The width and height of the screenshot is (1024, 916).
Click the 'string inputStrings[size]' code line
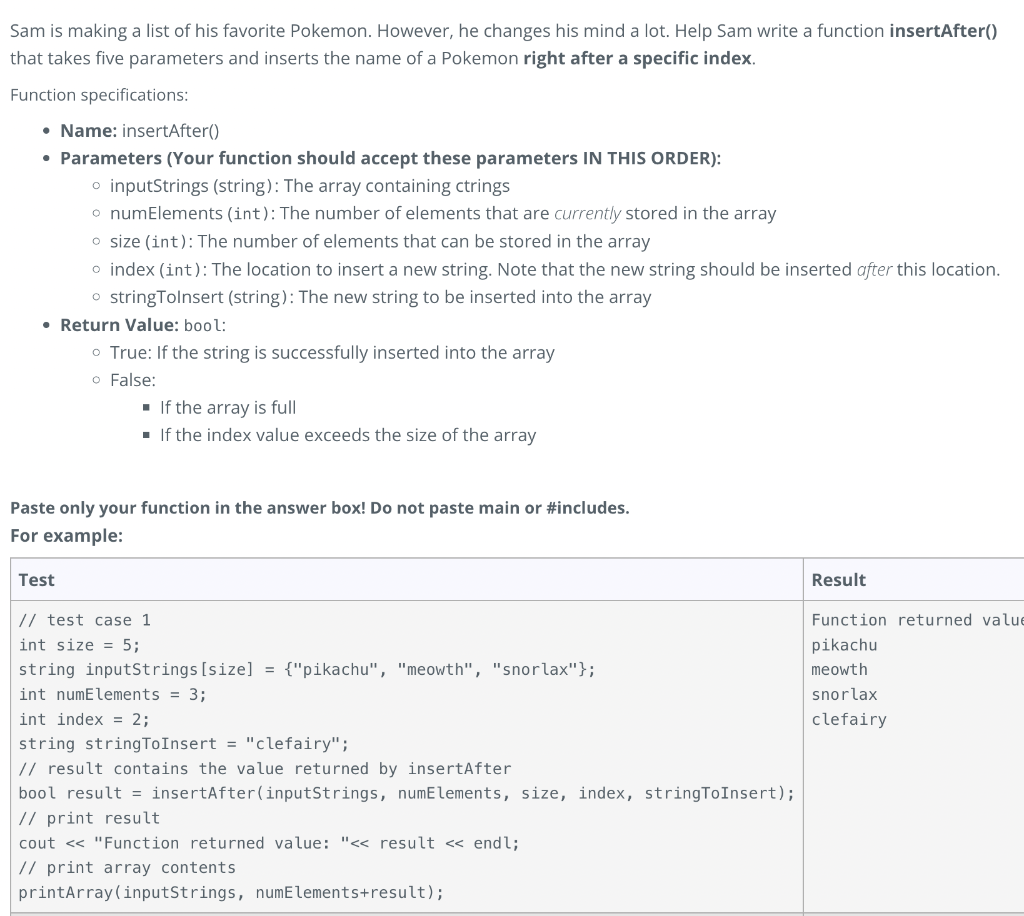click(x=307, y=670)
